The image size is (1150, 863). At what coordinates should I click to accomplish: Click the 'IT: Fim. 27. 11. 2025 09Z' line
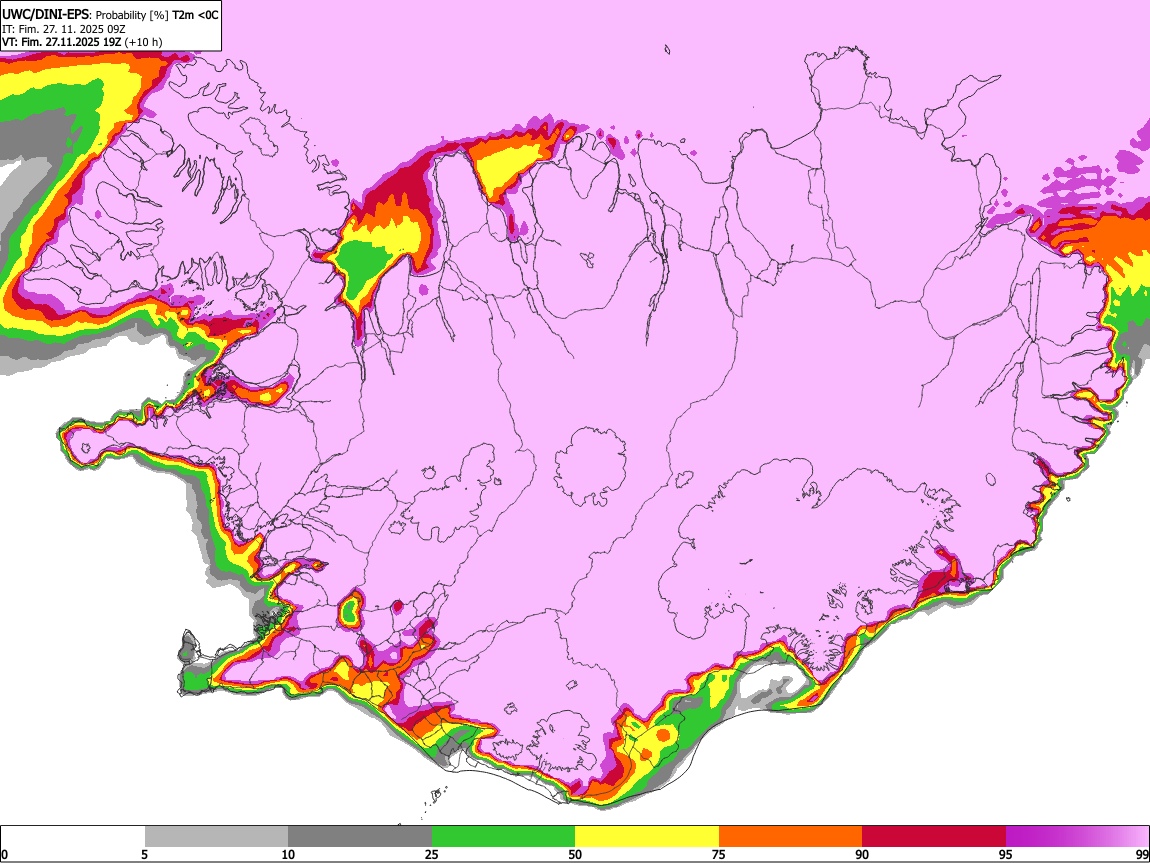click(x=64, y=29)
